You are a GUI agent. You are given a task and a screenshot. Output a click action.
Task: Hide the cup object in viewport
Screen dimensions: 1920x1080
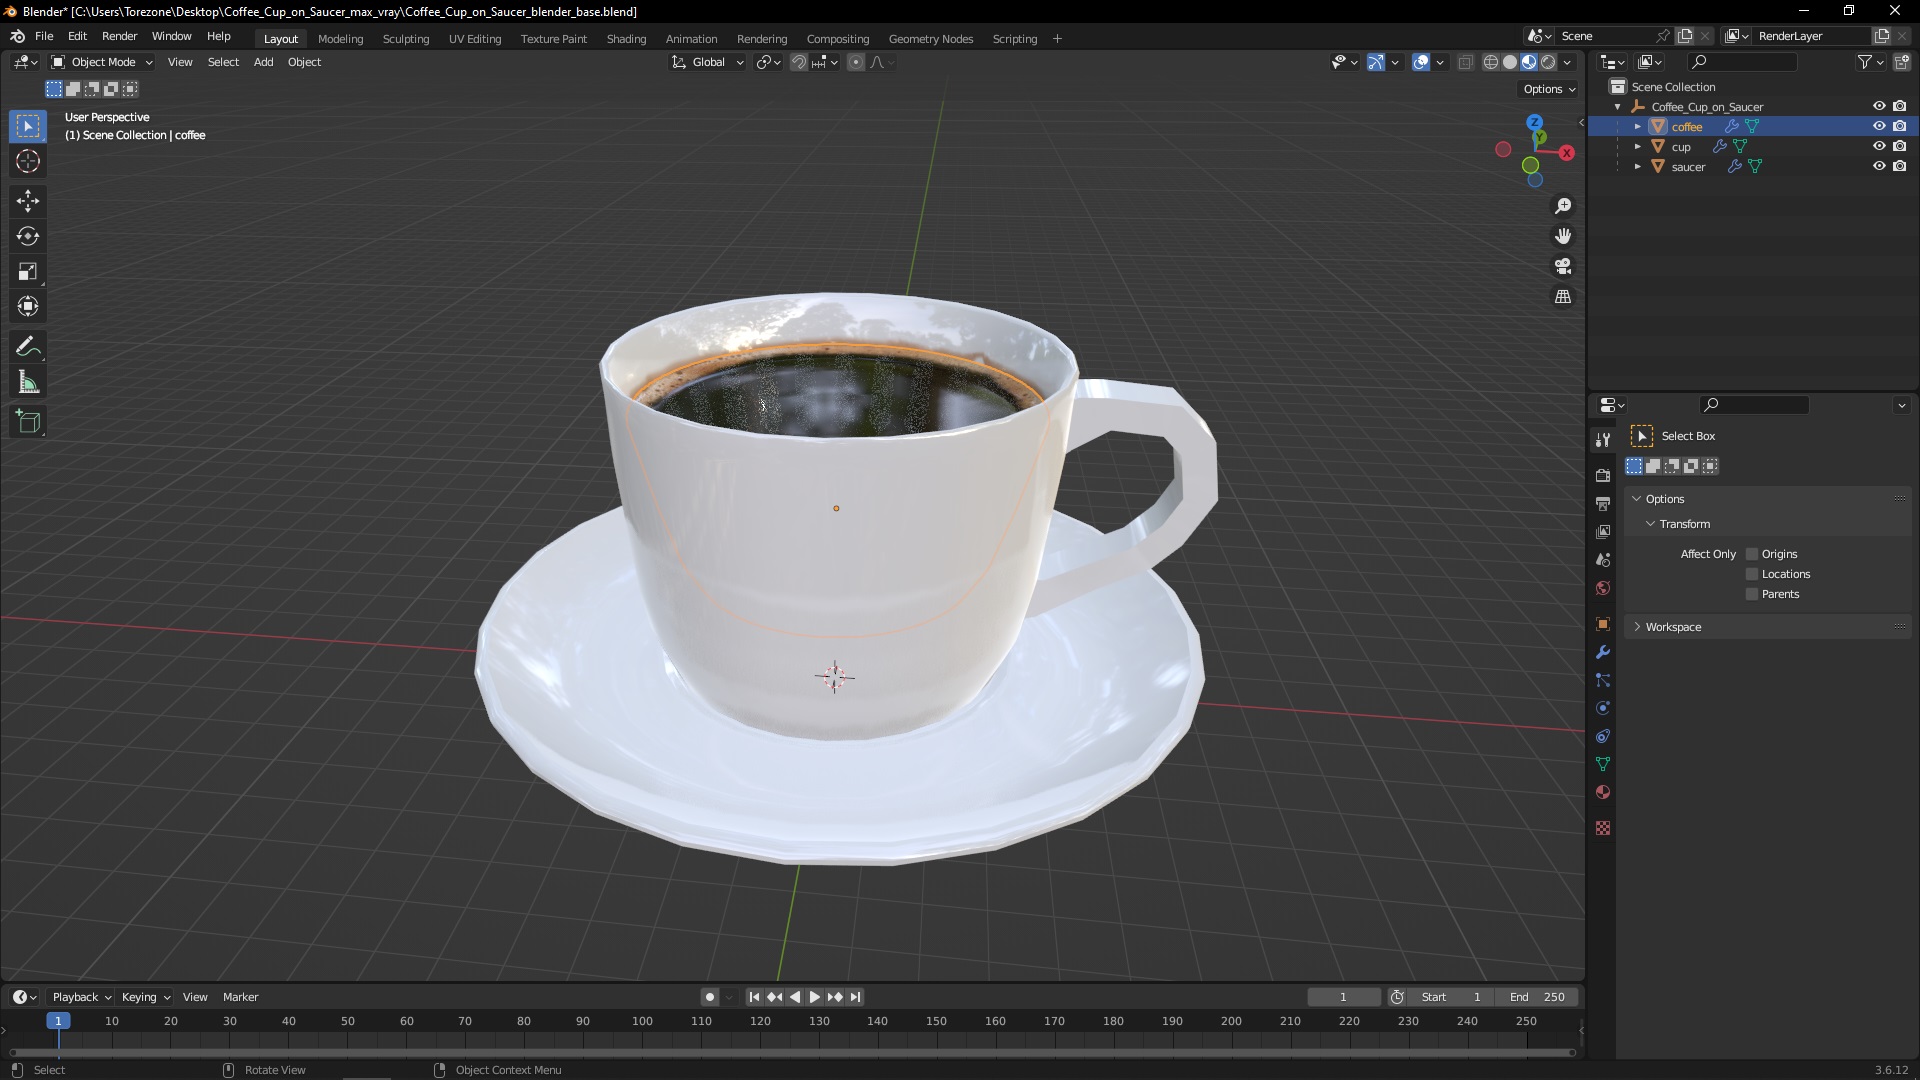1879,146
